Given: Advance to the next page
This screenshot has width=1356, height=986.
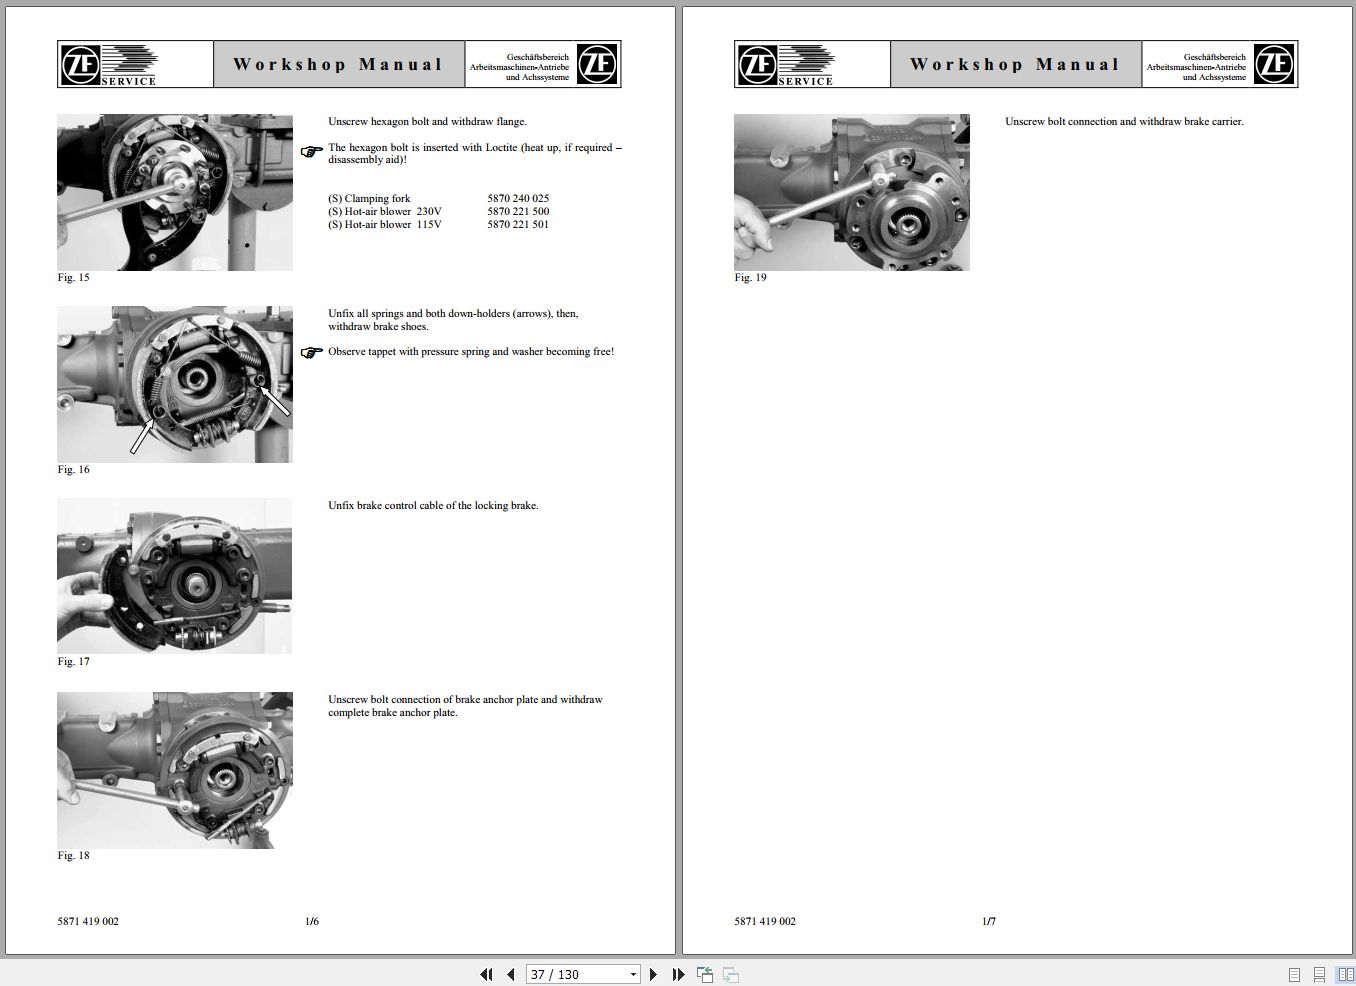Looking at the screenshot, I should click(x=653, y=974).
